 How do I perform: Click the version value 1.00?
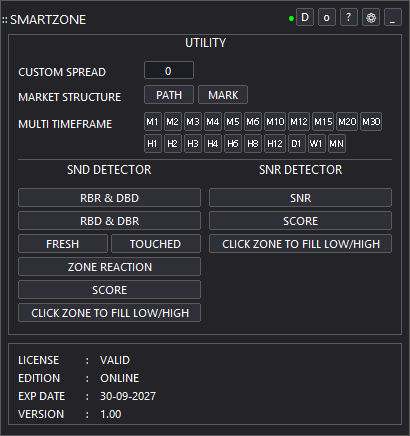(111, 414)
